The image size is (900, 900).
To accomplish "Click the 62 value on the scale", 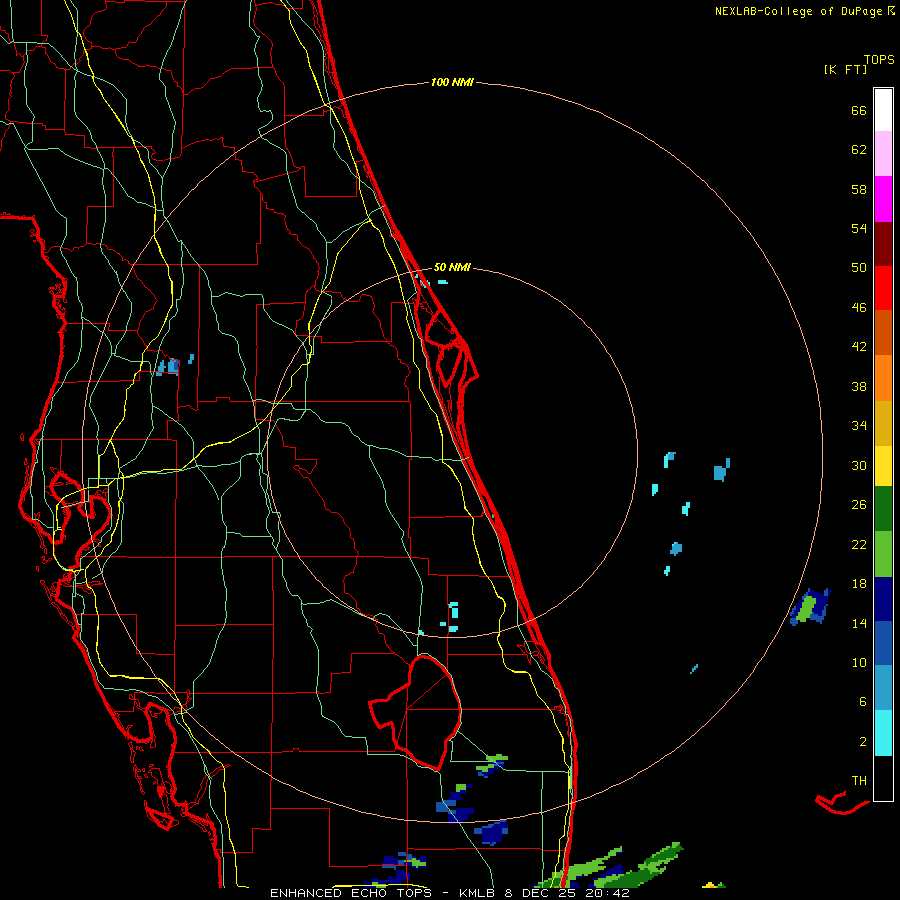I will click(x=859, y=150).
